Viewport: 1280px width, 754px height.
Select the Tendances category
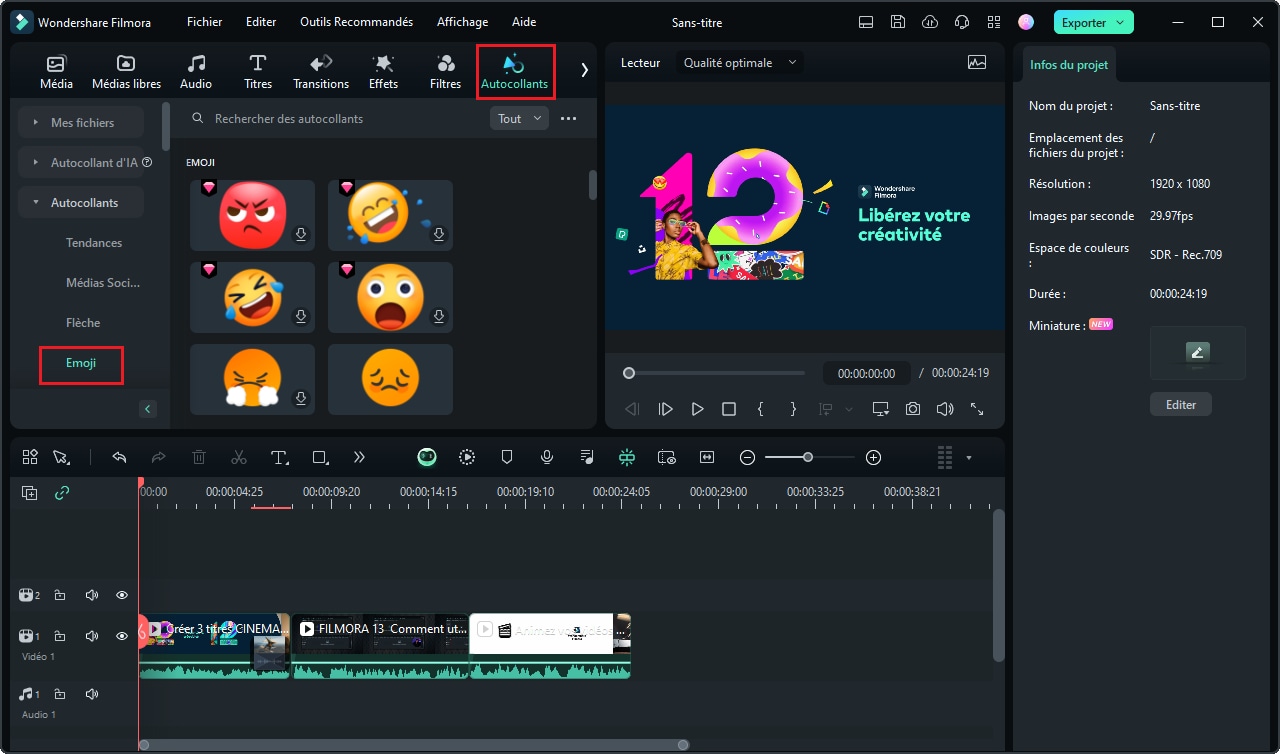click(94, 242)
